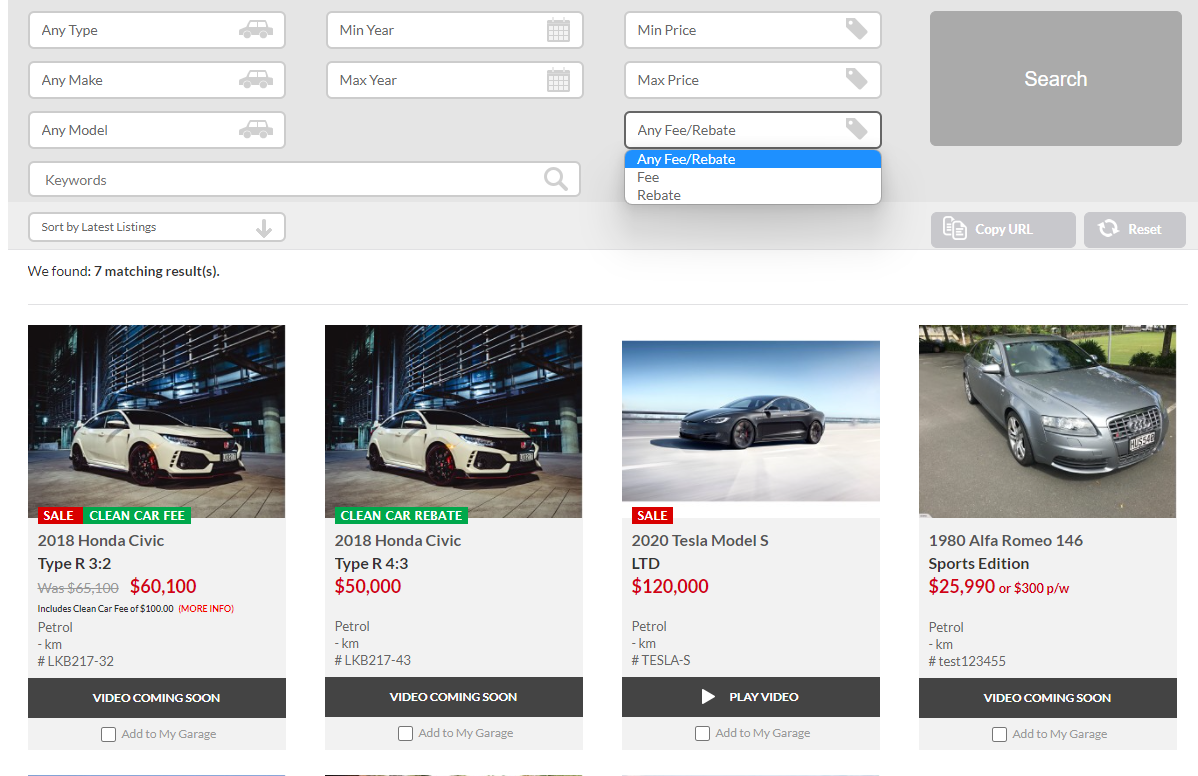Open the first white Honda Civic photo
1198x776 pixels.
click(157, 422)
